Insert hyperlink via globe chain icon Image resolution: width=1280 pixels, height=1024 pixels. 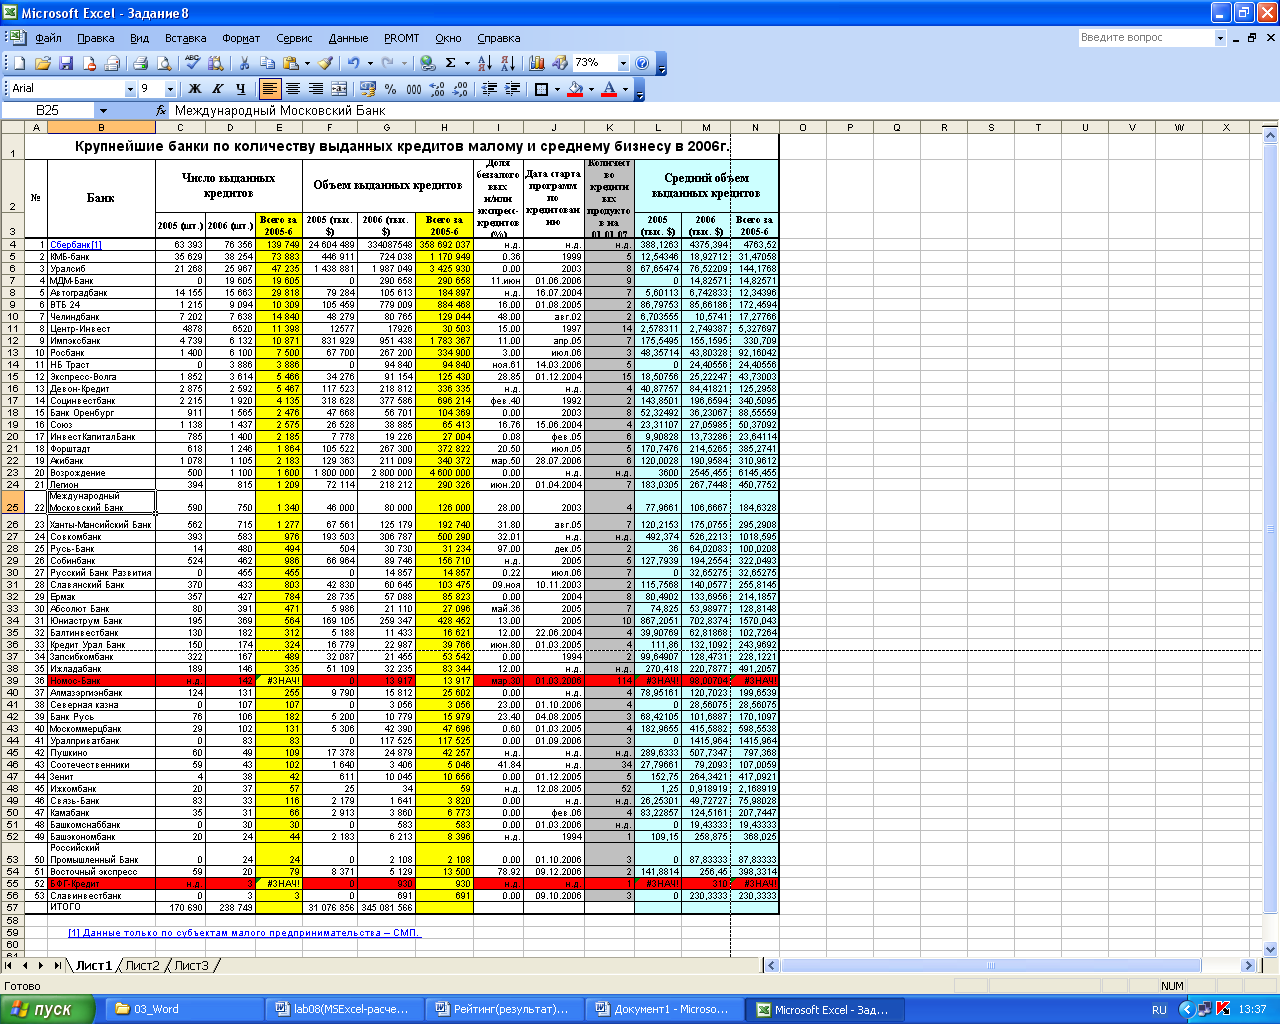pyautogui.click(x=428, y=63)
